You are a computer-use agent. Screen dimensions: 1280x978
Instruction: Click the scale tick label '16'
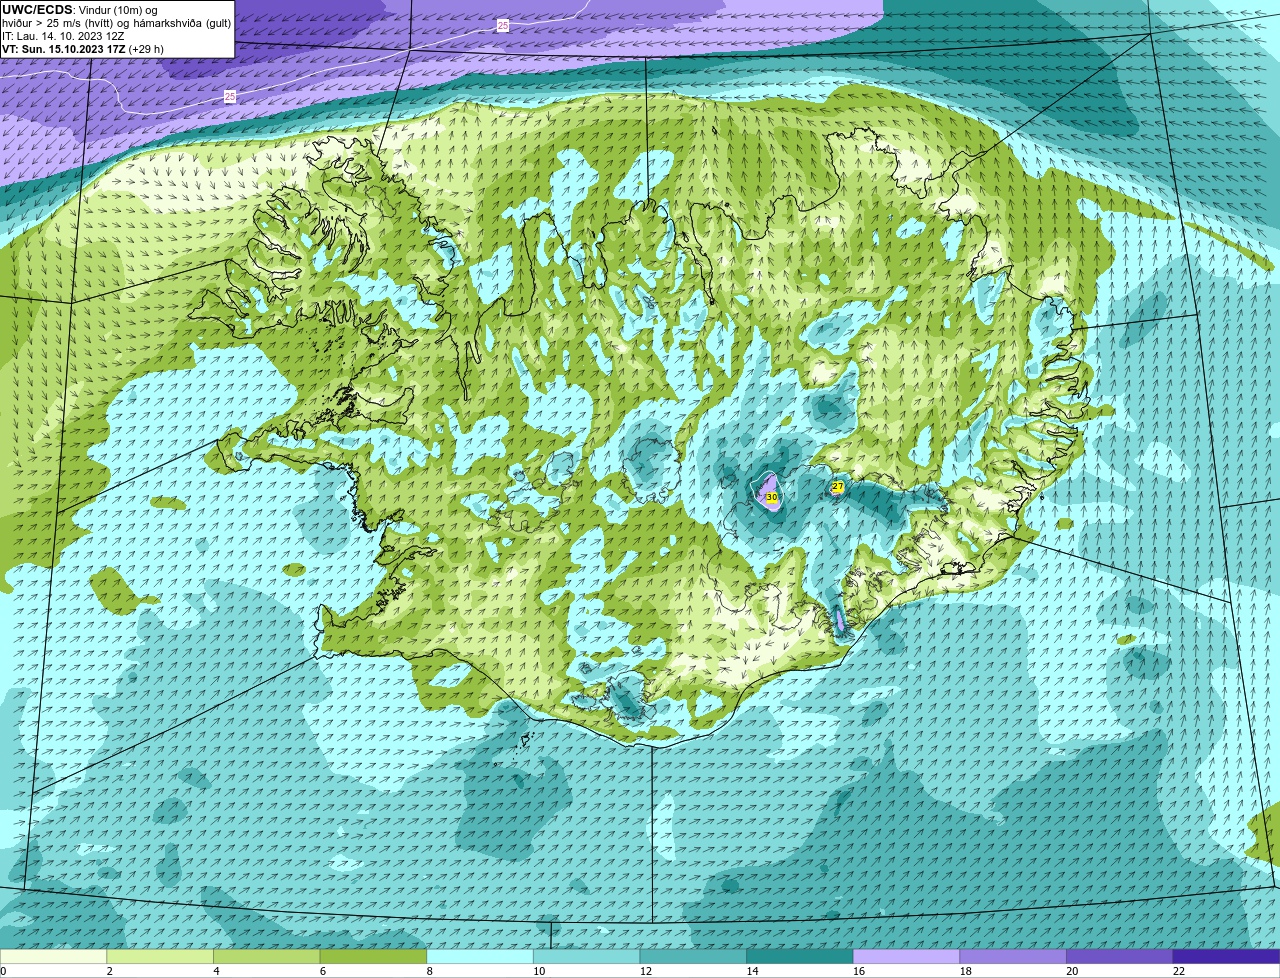click(859, 971)
